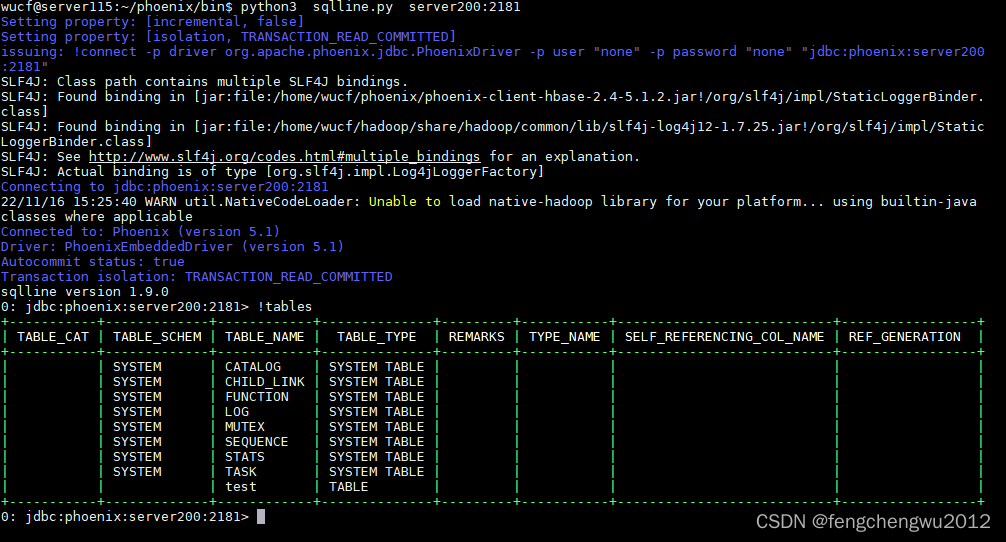Click the TYPE_NAME column header
Viewport: 1006px width, 542px height.
[565, 337]
